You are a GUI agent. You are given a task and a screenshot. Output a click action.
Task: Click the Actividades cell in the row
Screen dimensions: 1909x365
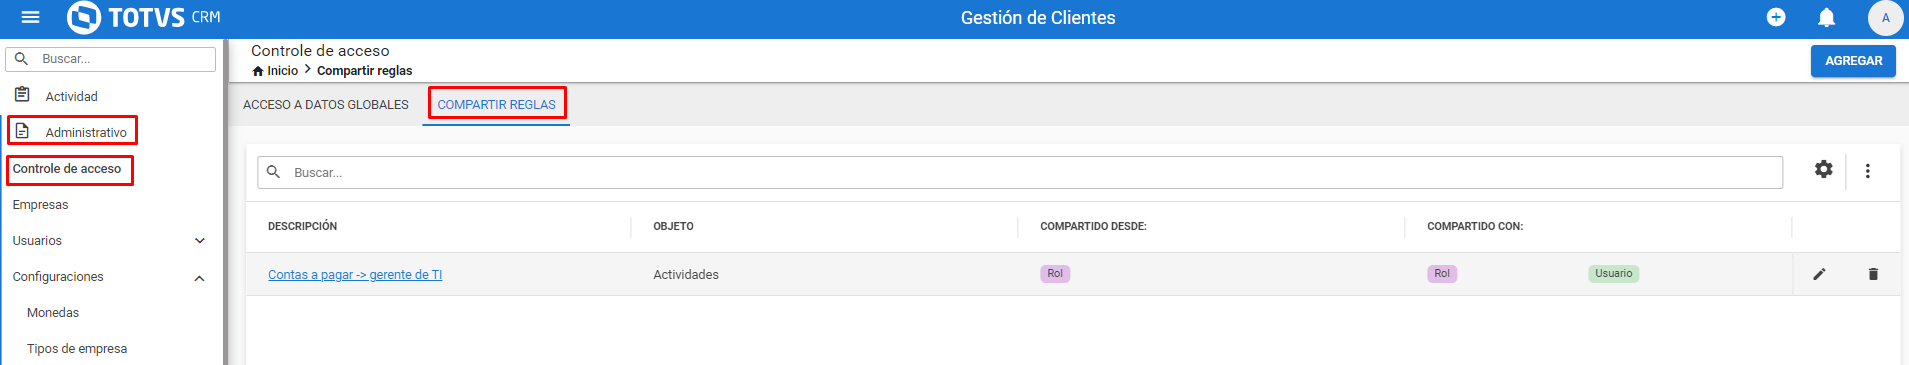point(686,275)
